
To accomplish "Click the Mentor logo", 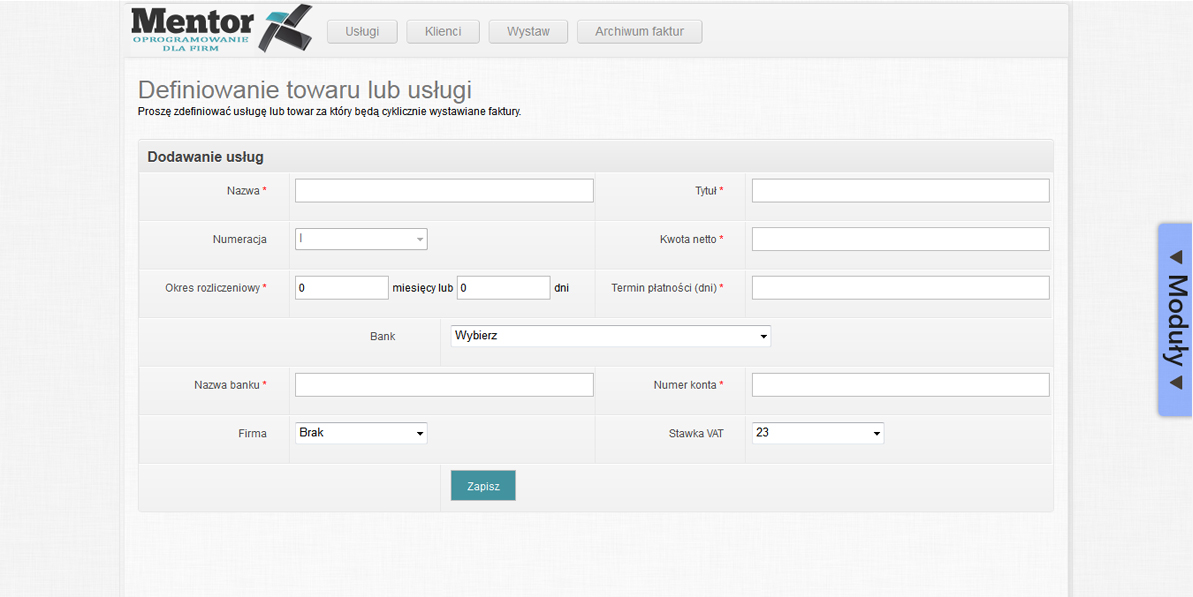I will tap(220, 29).
